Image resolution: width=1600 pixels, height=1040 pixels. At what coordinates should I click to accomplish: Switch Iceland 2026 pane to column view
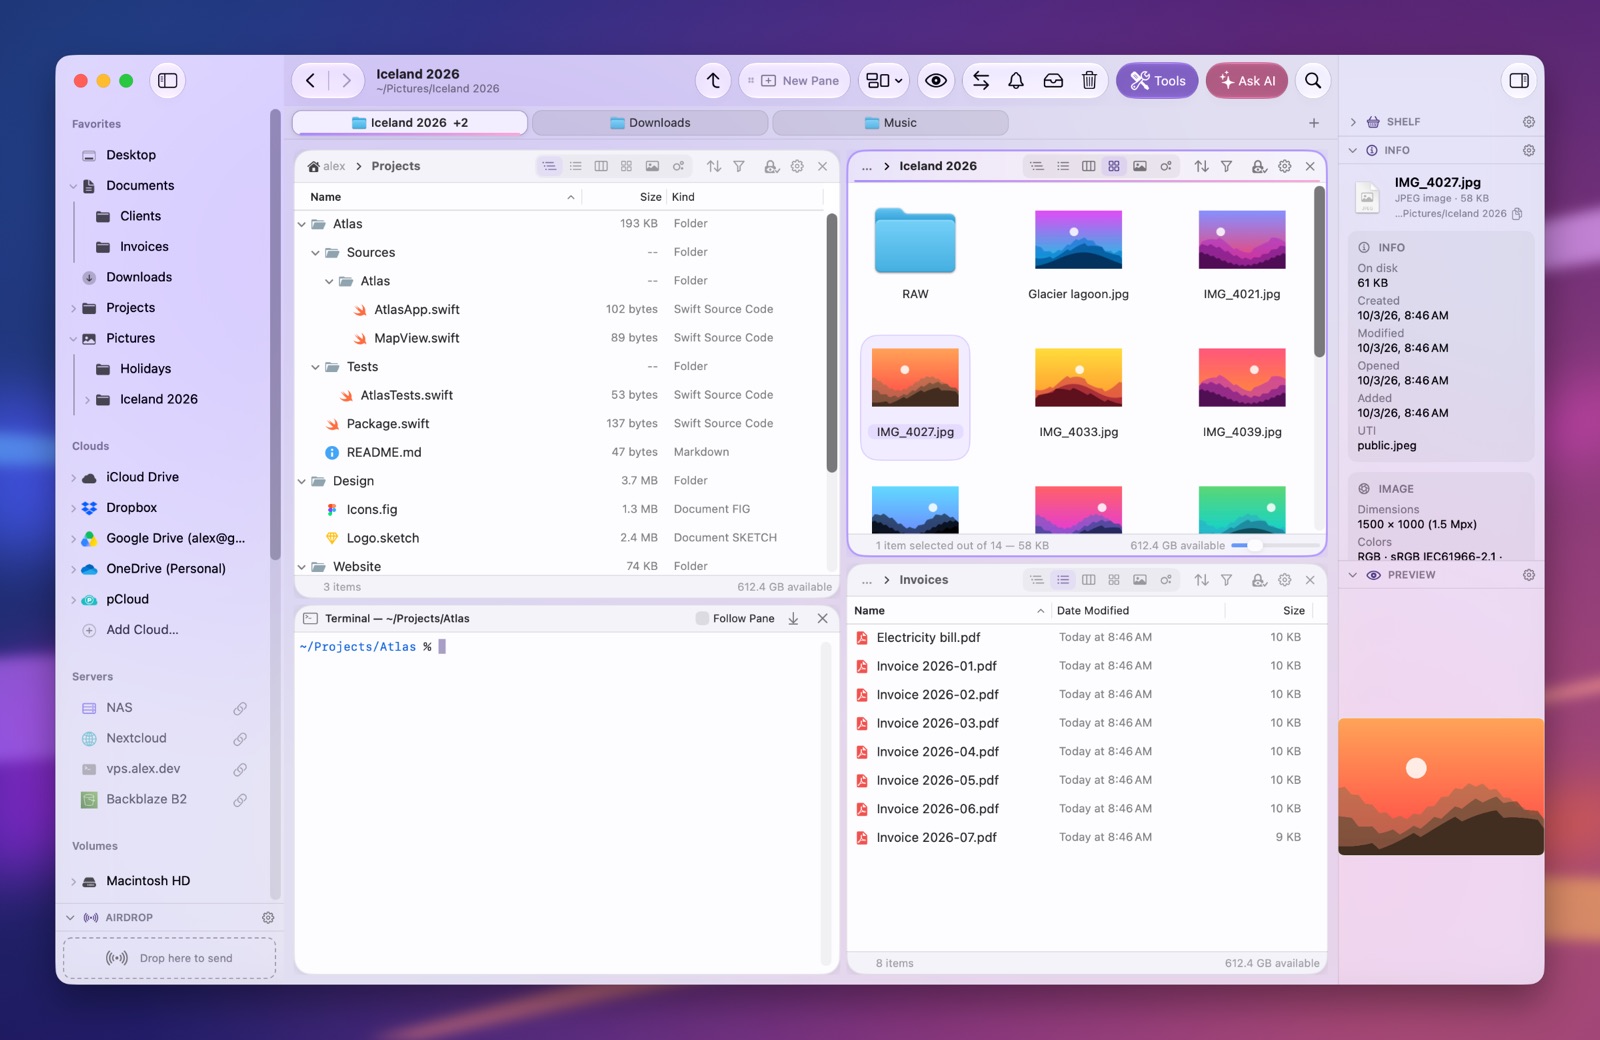point(1088,167)
